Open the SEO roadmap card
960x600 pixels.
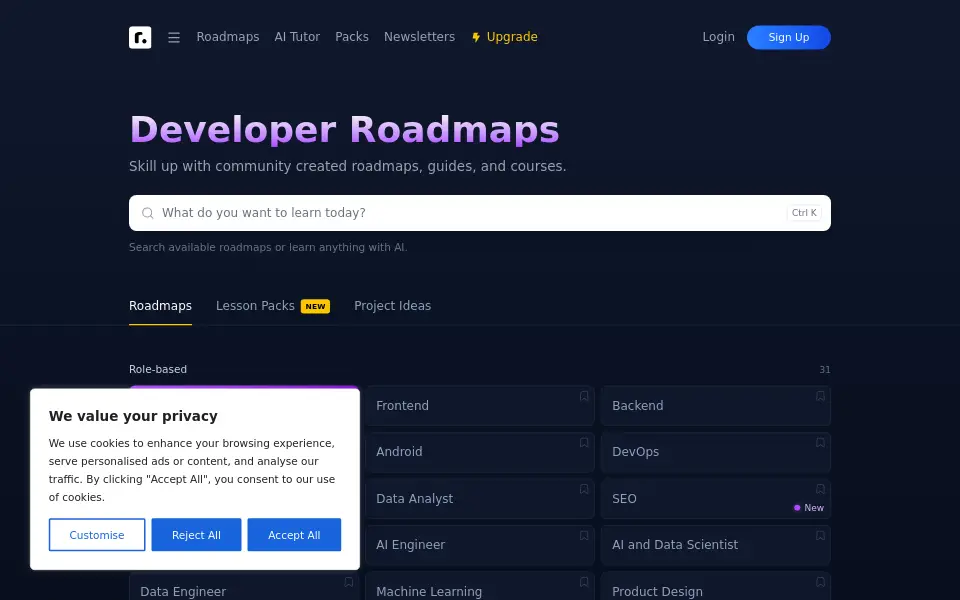(x=716, y=498)
